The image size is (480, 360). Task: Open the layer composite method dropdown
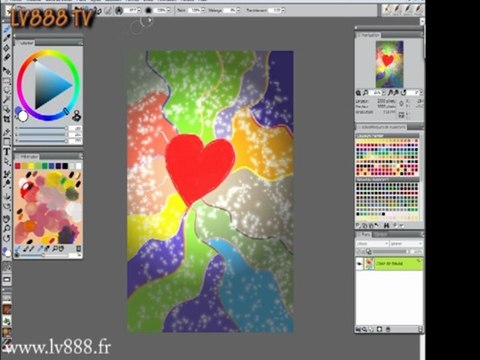[372, 244]
